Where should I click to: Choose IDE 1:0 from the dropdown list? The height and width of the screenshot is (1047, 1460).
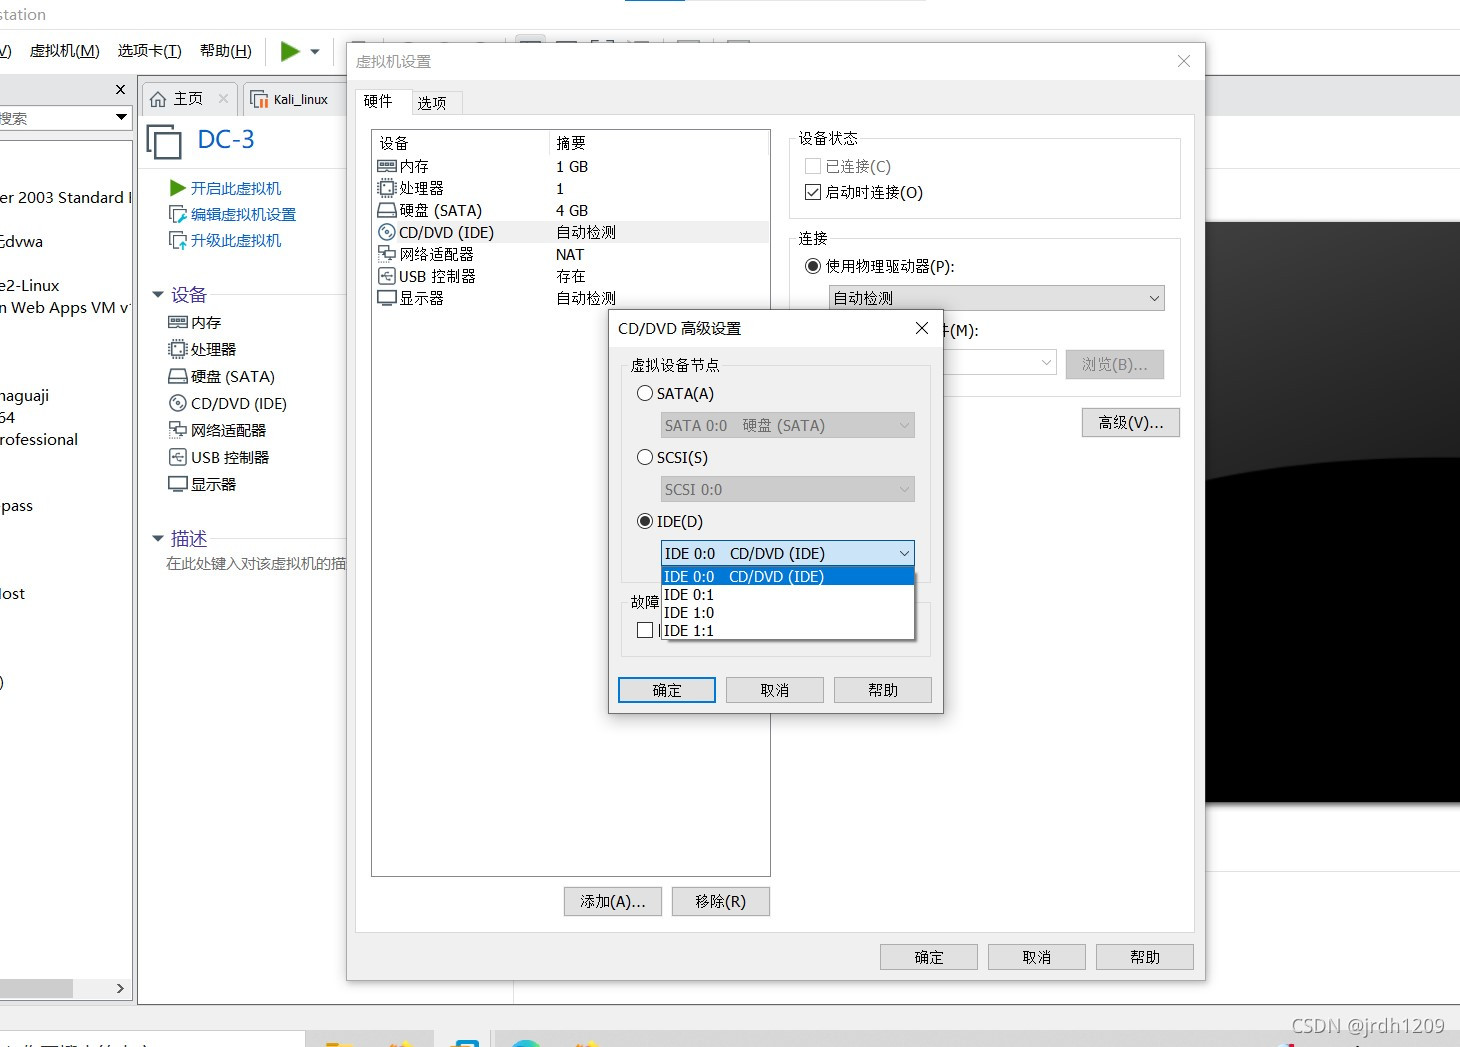coord(788,612)
